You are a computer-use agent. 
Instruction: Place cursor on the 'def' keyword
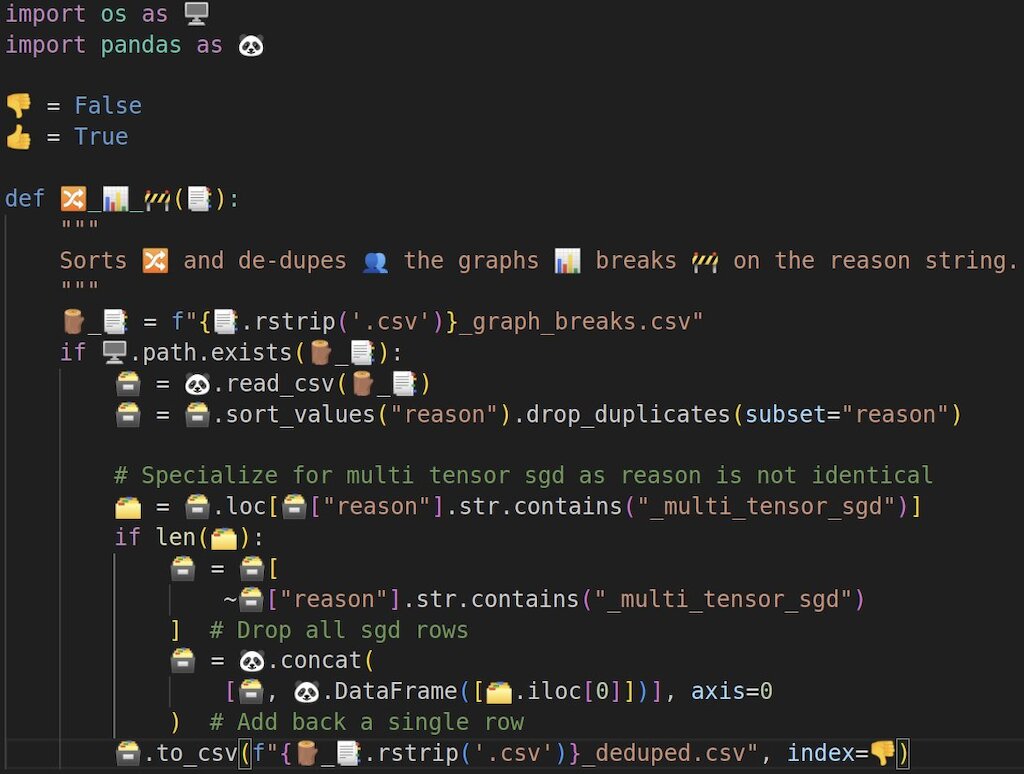coord(25,199)
